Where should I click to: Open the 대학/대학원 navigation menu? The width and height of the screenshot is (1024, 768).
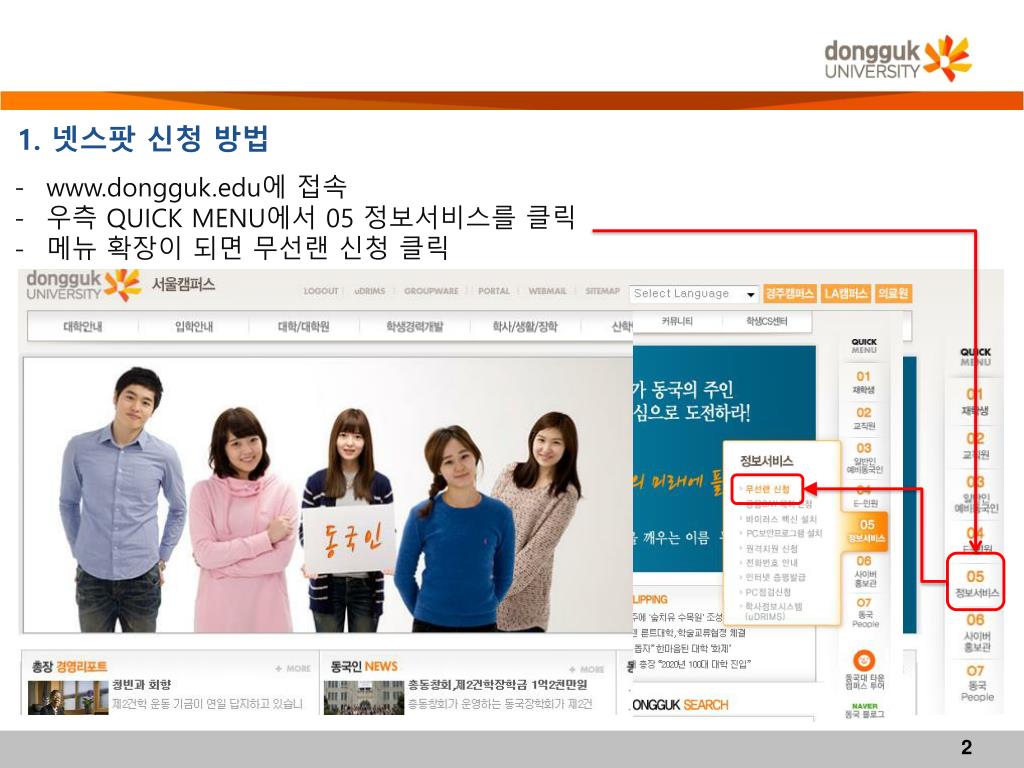click(x=304, y=327)
